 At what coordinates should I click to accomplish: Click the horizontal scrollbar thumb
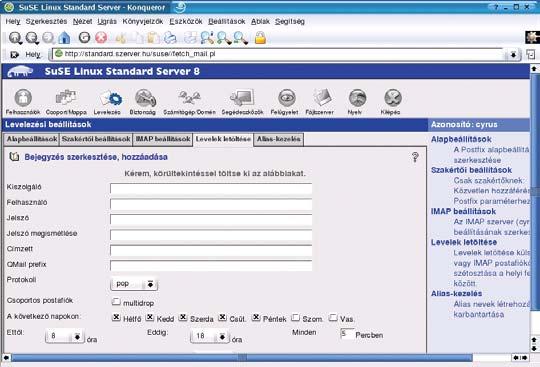tap(242, 358)
